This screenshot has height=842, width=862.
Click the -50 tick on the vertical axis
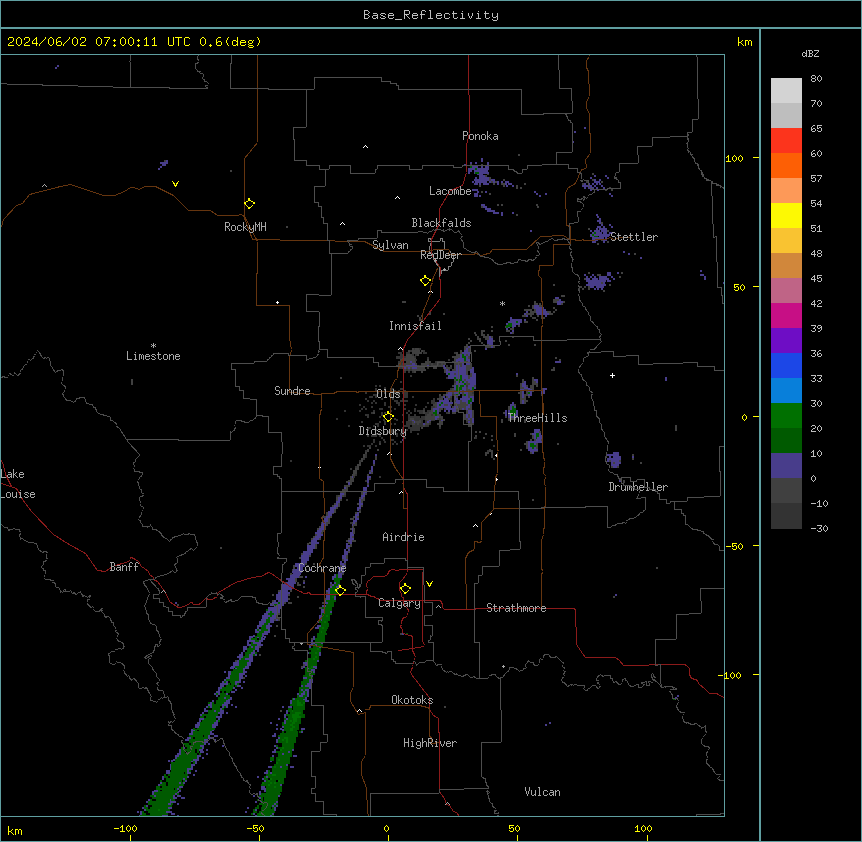coord(734,546)
